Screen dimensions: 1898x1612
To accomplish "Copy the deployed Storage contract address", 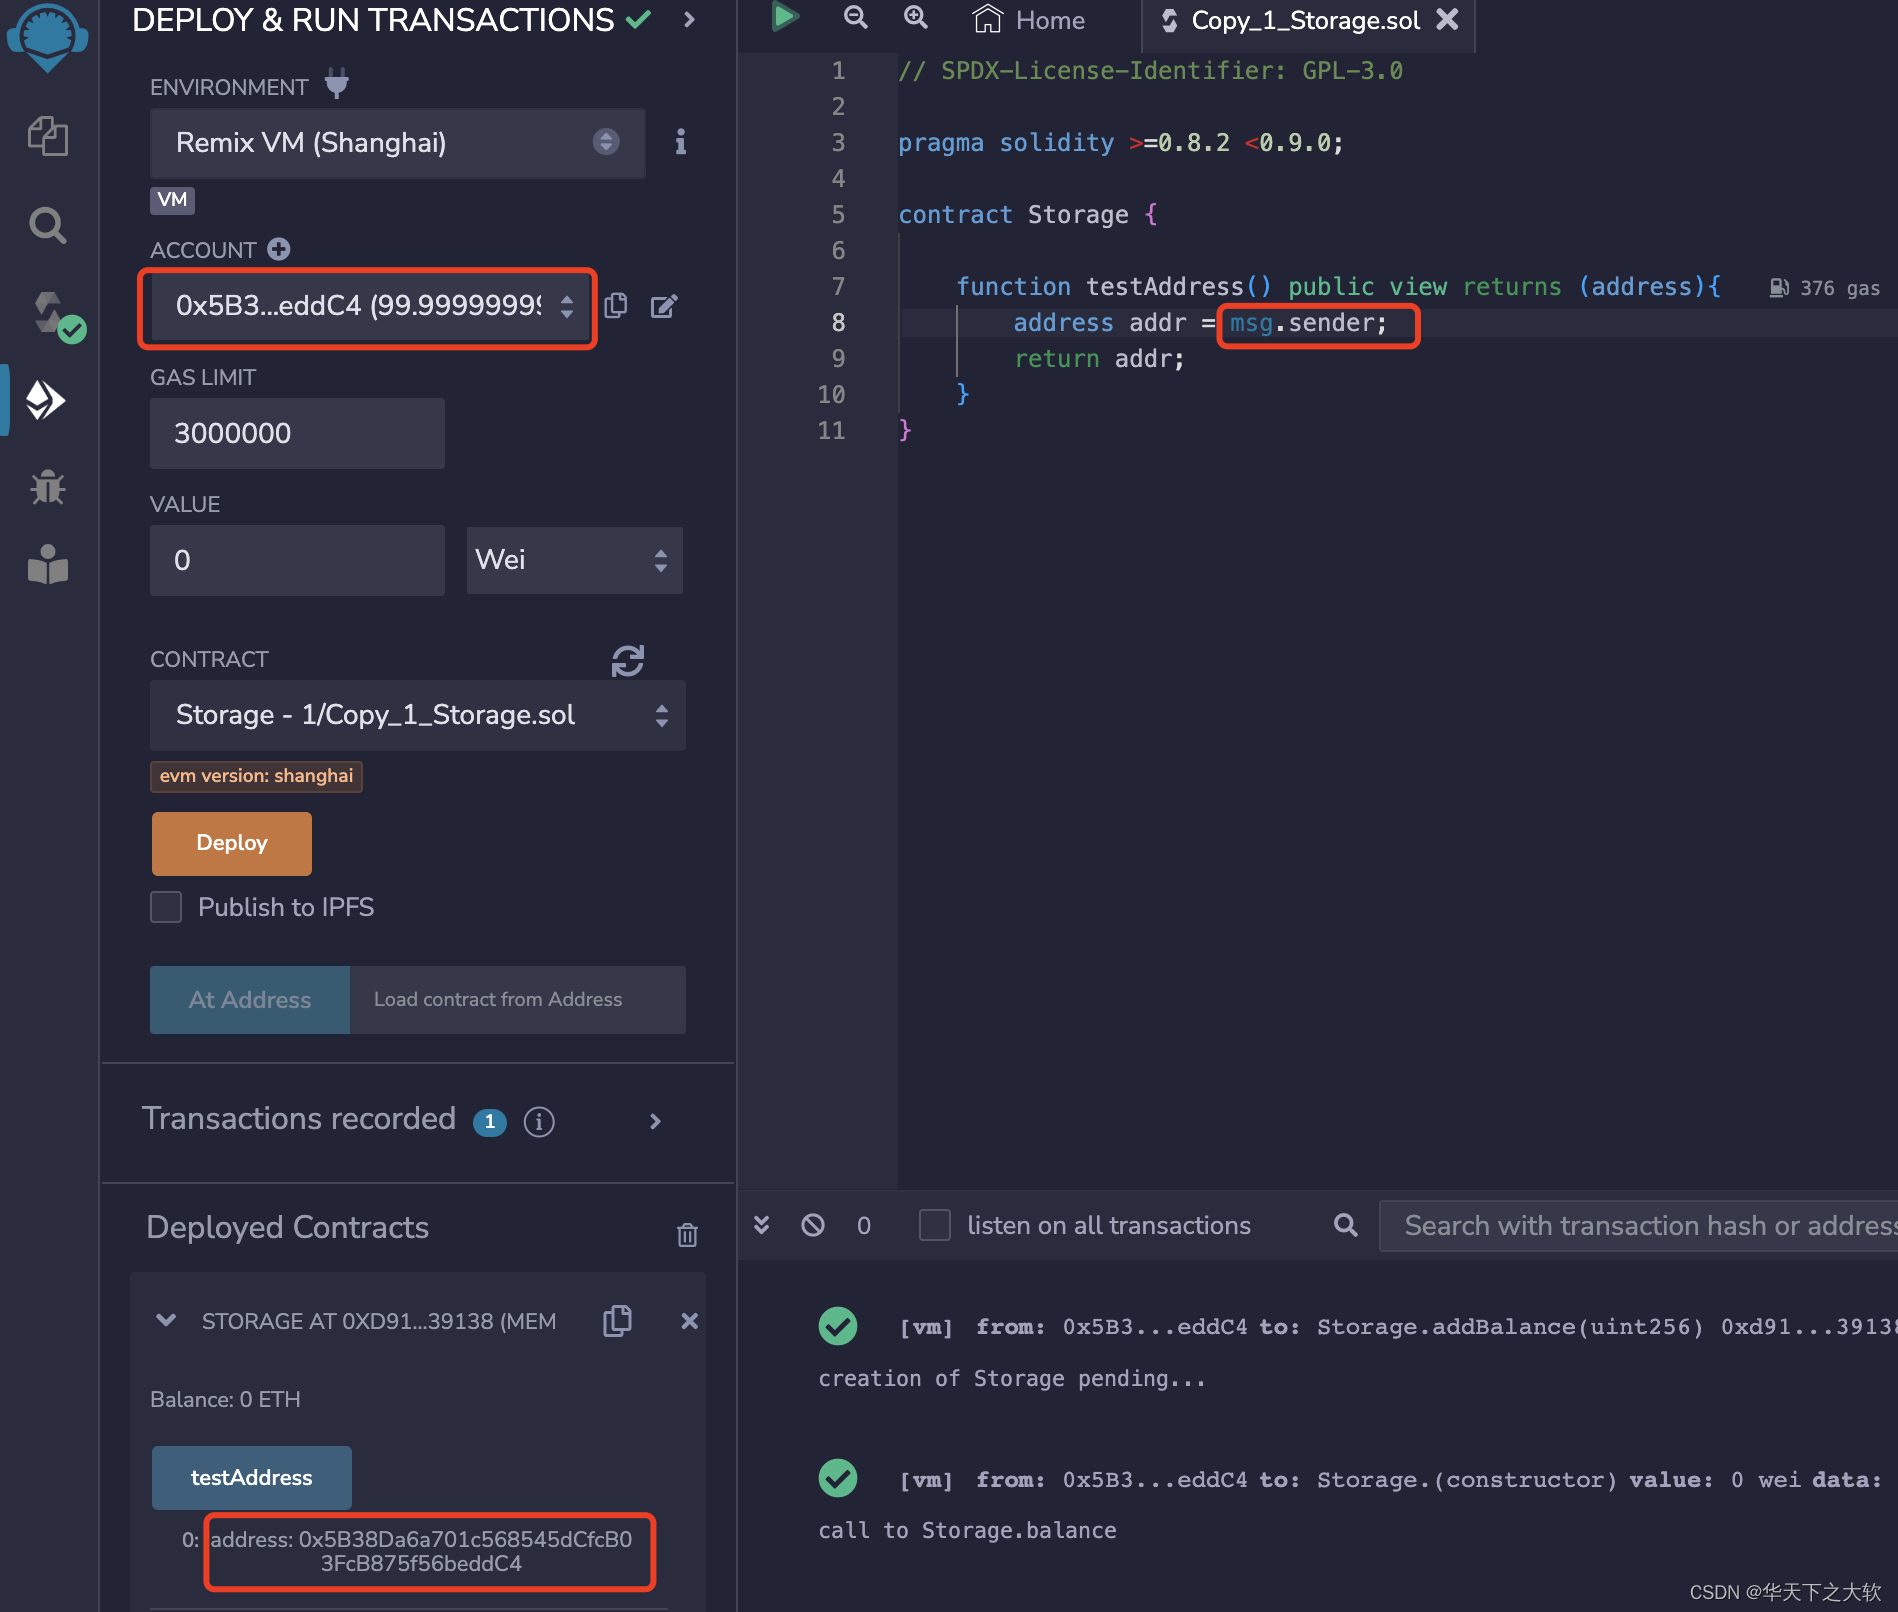I will 617,1321.
